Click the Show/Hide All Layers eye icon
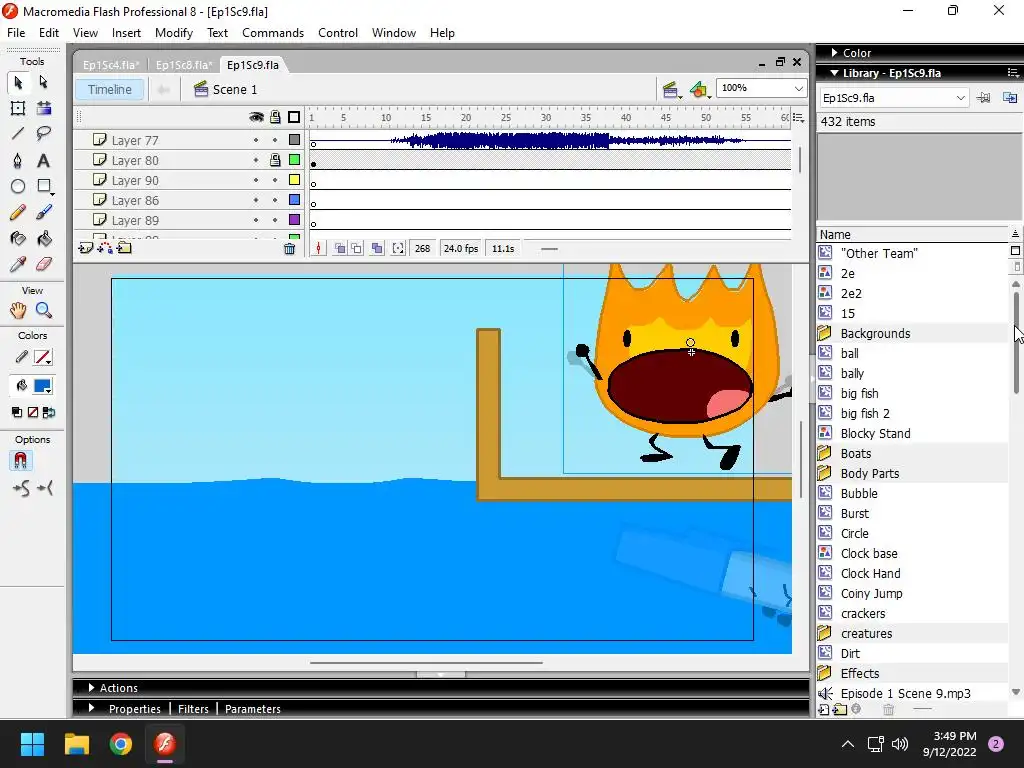This screenshot has height=768, width=1024. [x=256, y=117]
